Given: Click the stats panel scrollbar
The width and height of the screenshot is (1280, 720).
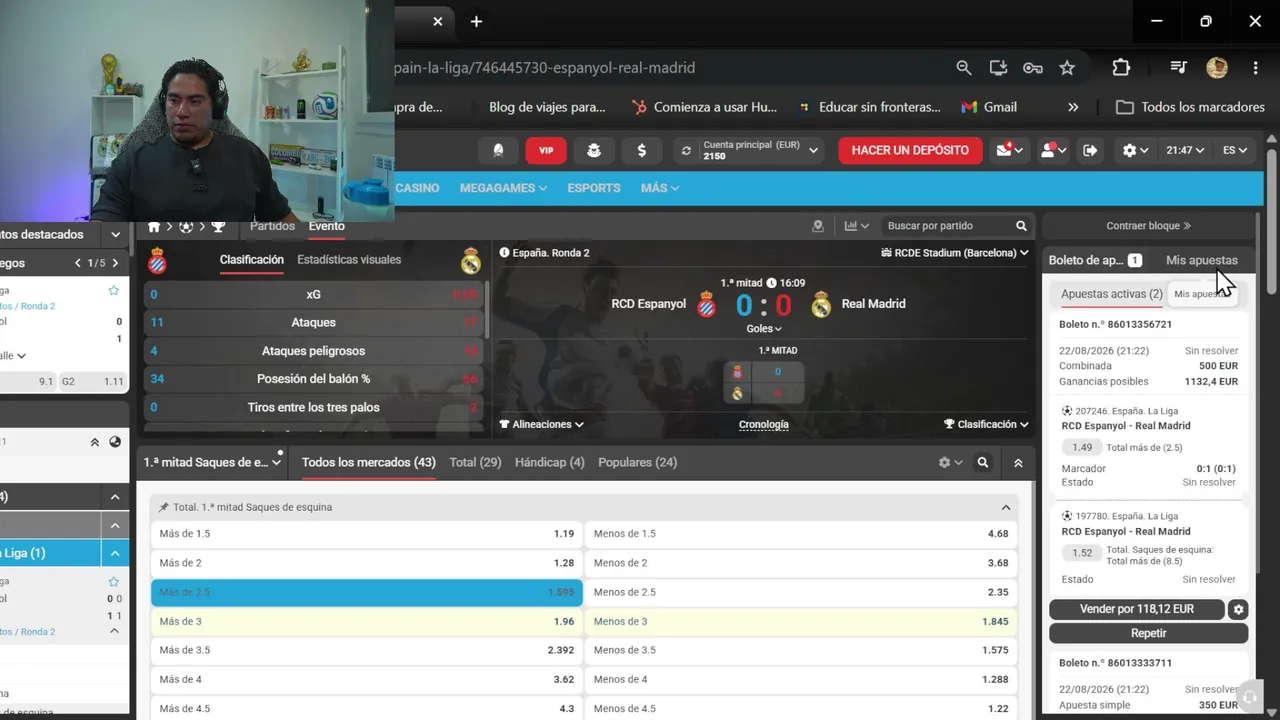Looking at the screenshot, I should click(487, 310).
